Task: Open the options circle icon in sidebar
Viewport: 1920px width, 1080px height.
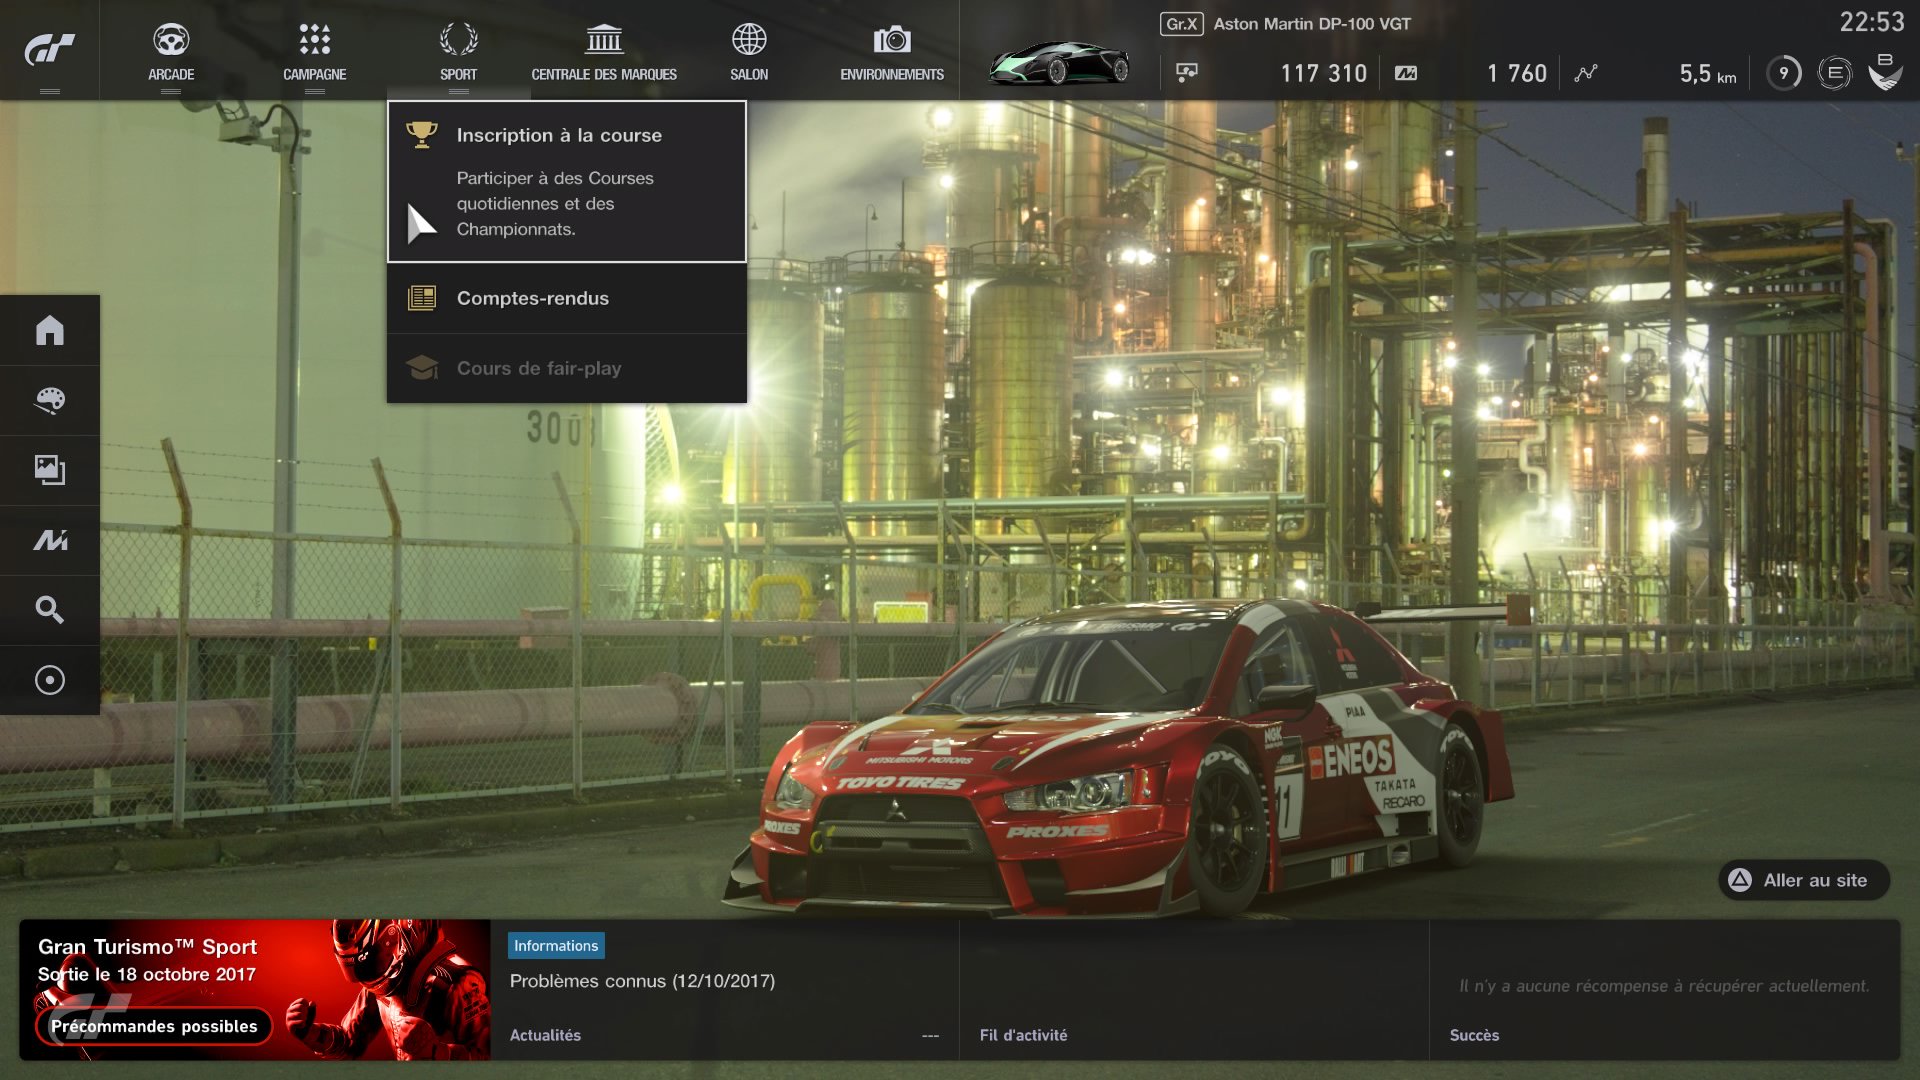Action: coord(50,680)
